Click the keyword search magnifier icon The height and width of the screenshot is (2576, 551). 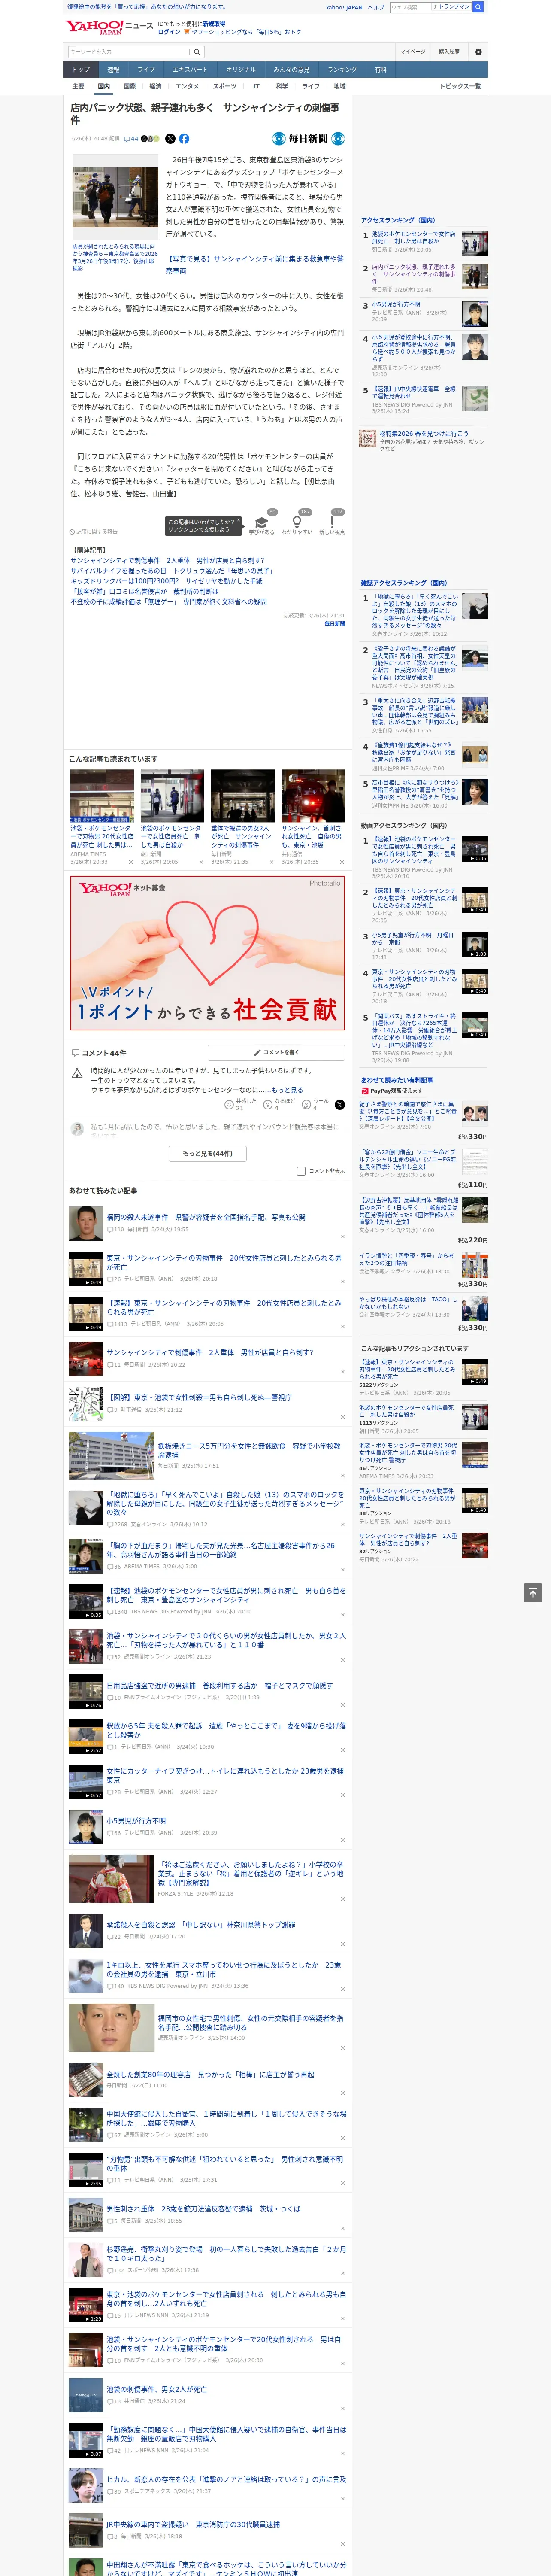click(x=197, y=52)
